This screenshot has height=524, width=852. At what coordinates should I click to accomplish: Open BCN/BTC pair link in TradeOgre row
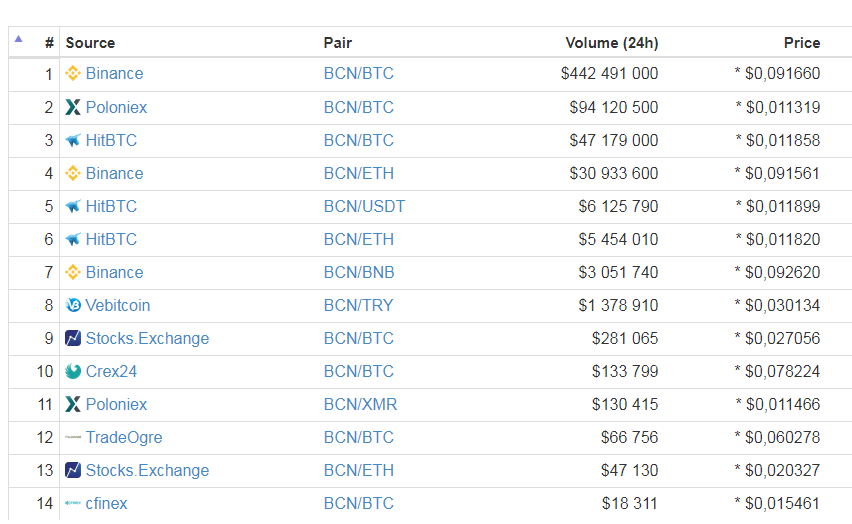tap(359, 437)
